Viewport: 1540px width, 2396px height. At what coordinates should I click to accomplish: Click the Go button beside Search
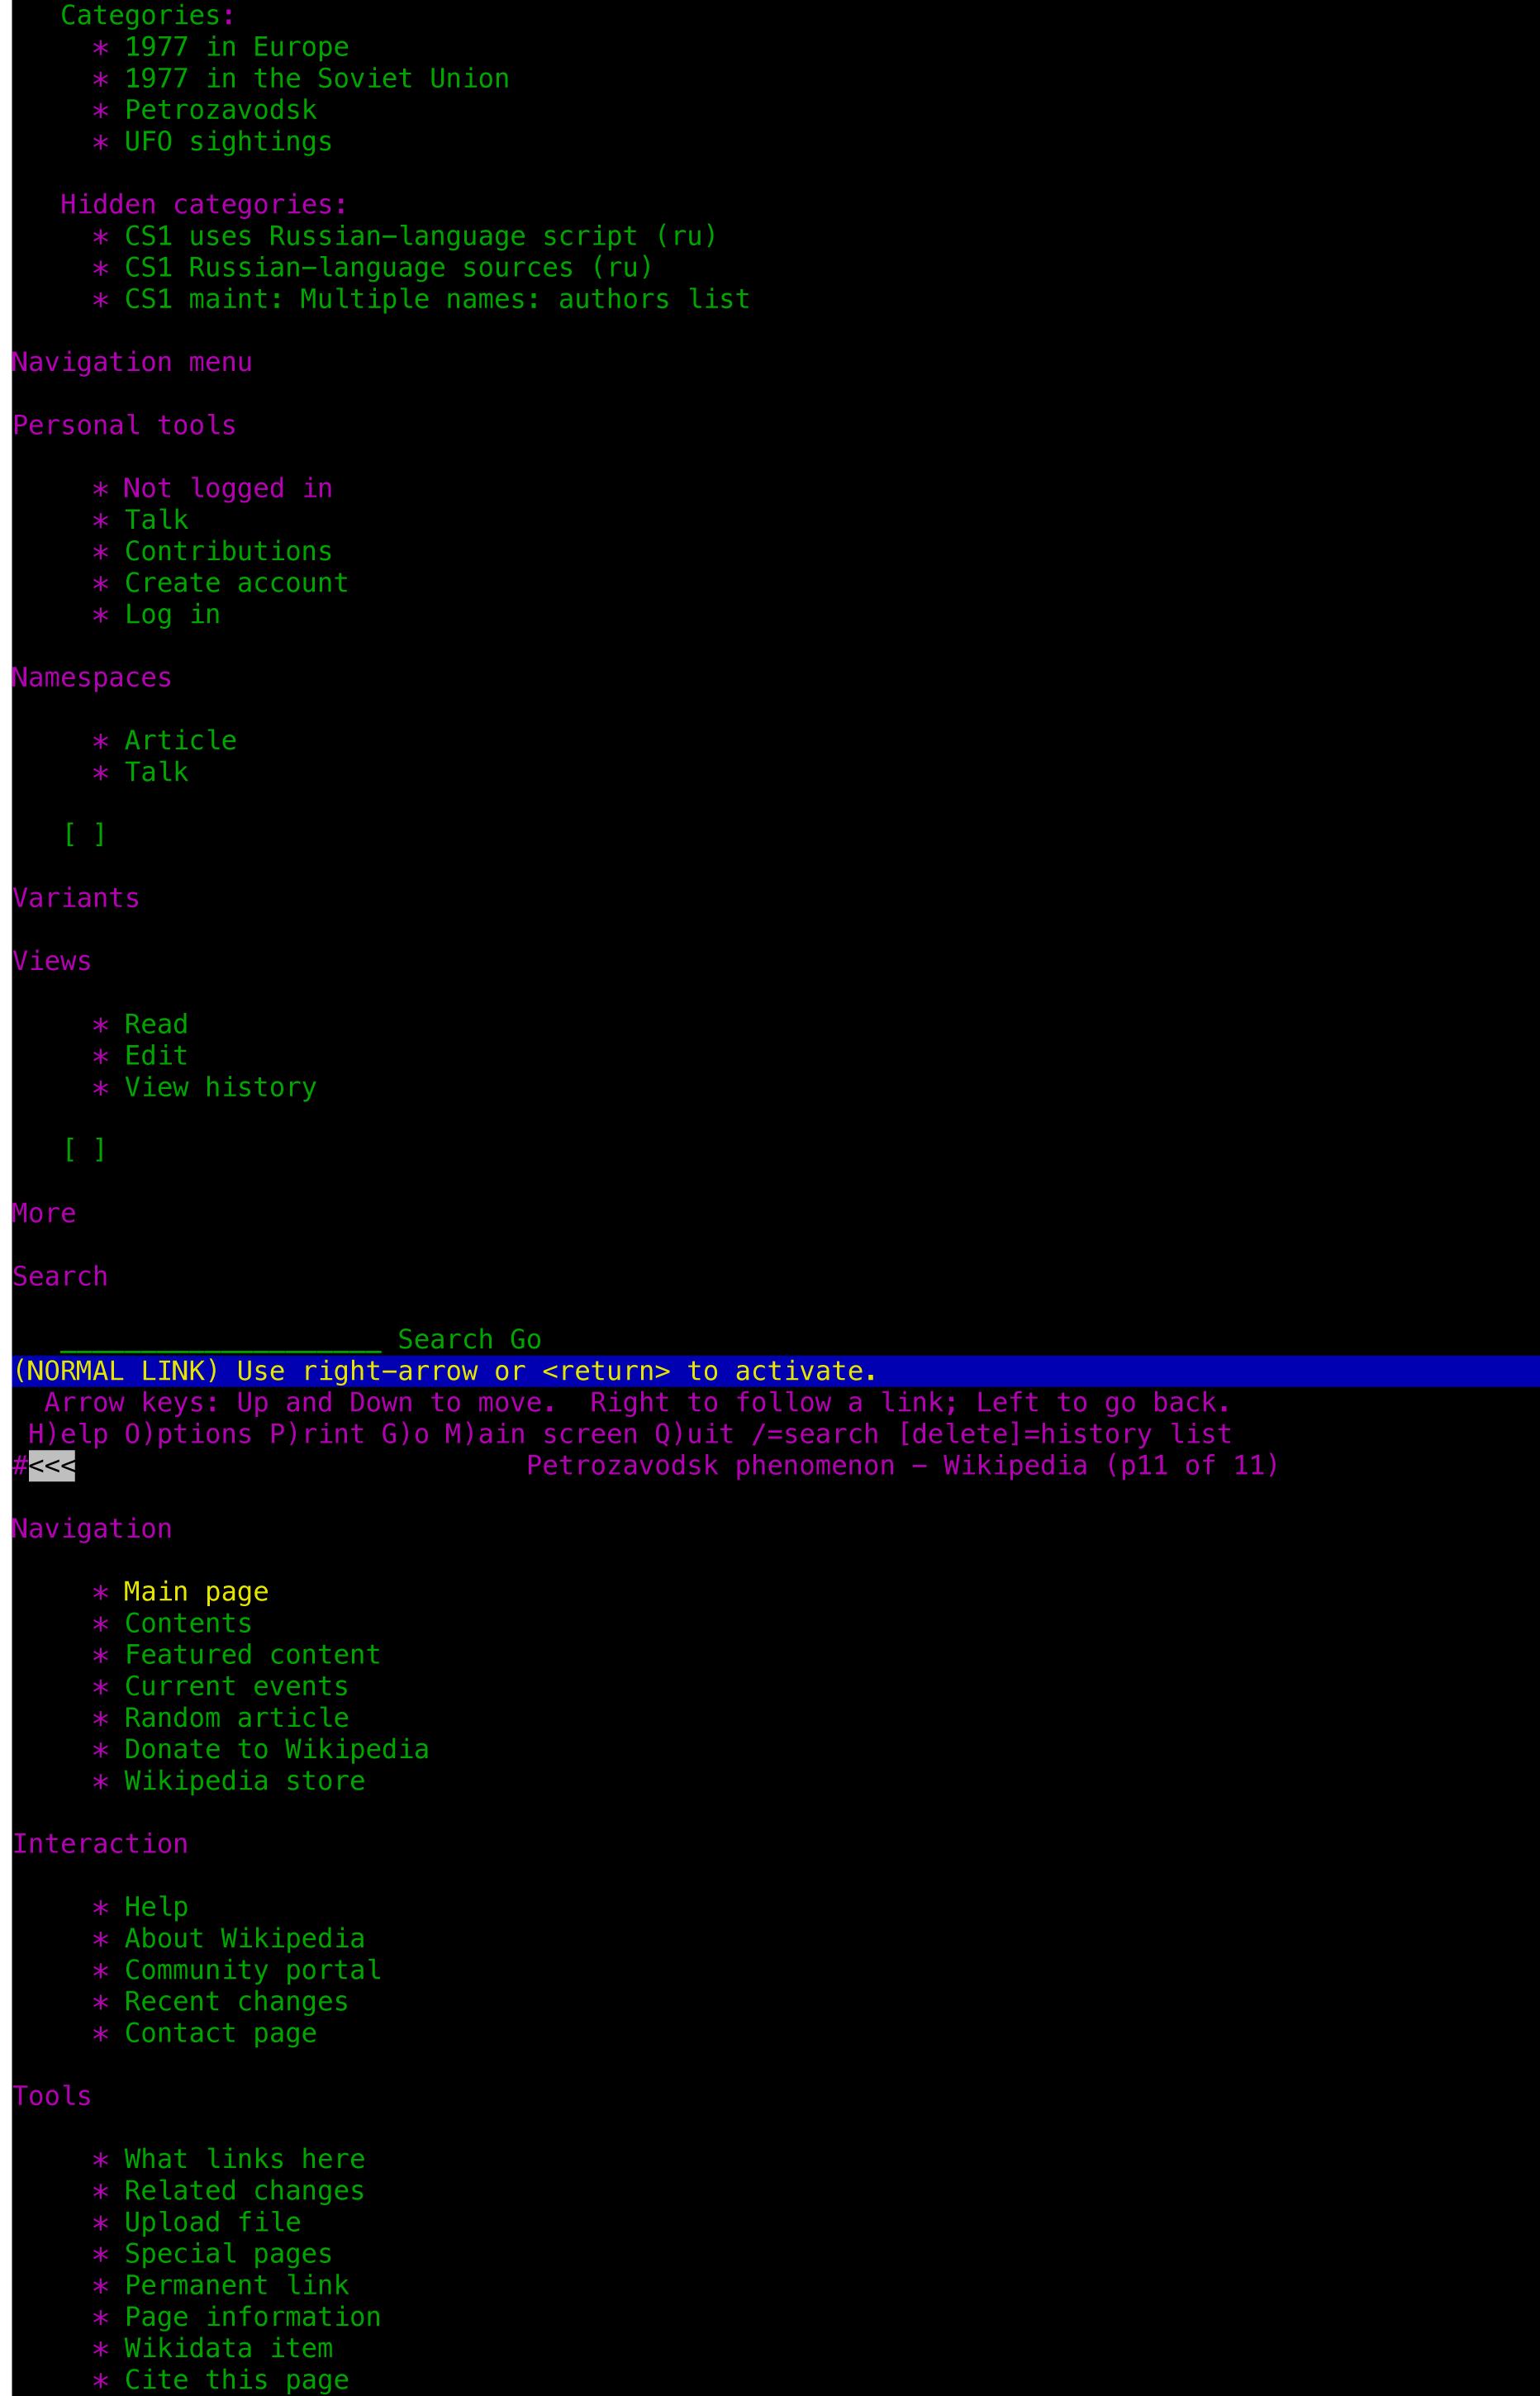pos(526,1340)
